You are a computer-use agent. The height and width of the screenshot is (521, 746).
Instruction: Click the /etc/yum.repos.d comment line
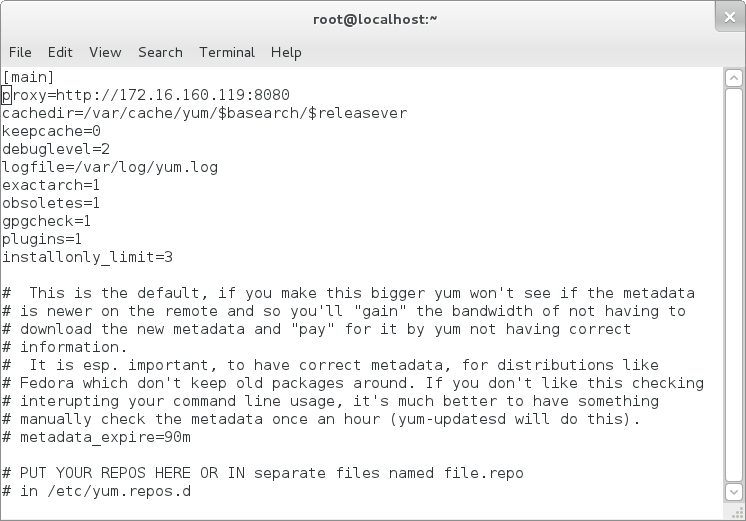[x=97, y=491]
